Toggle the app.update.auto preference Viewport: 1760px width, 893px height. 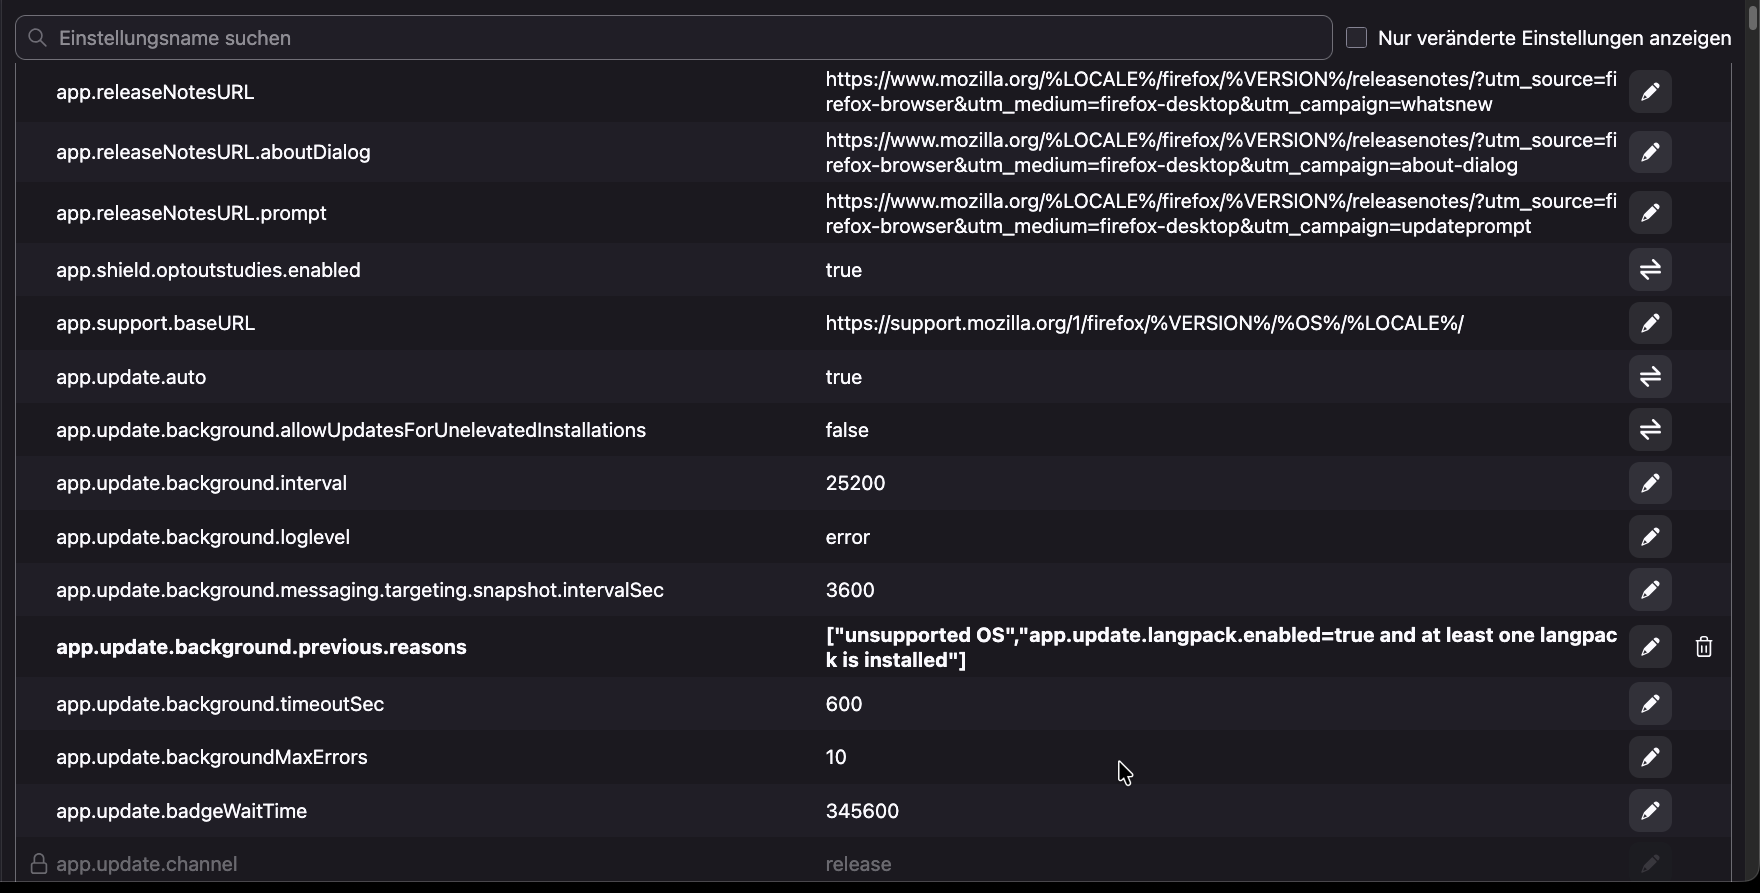[x=1650, y=377]
